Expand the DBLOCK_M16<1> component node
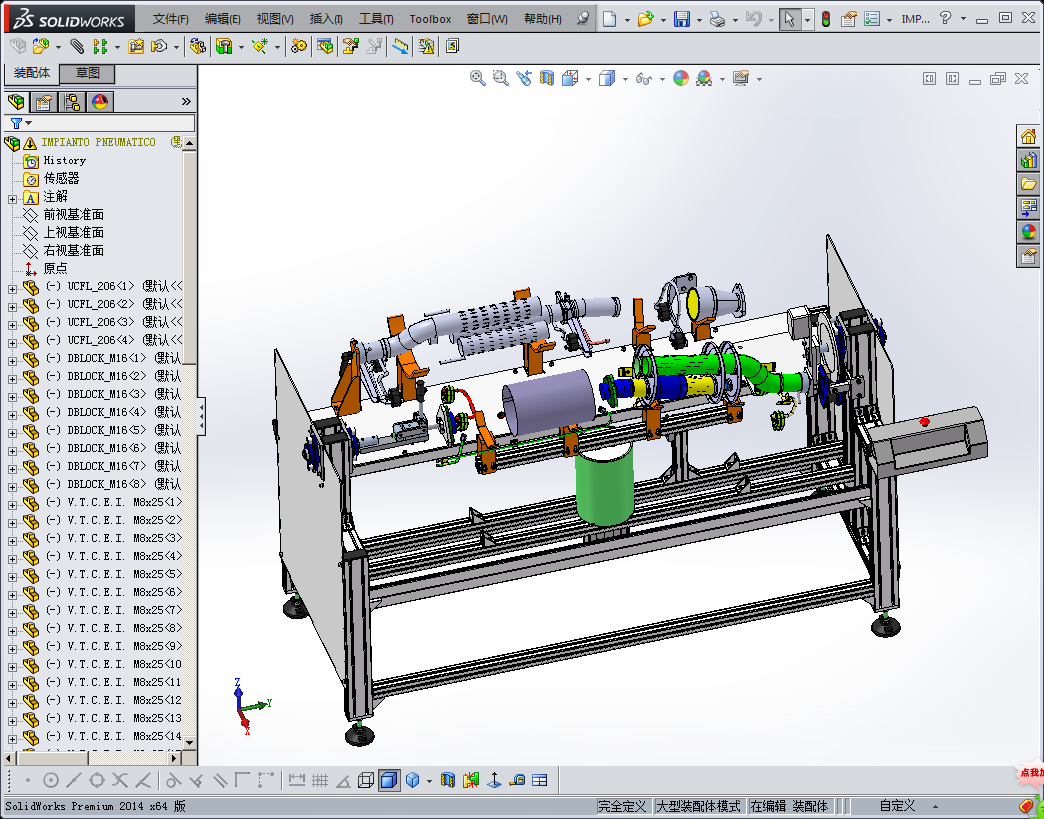This screenshot has height=819, width=1044. [12, 361]
